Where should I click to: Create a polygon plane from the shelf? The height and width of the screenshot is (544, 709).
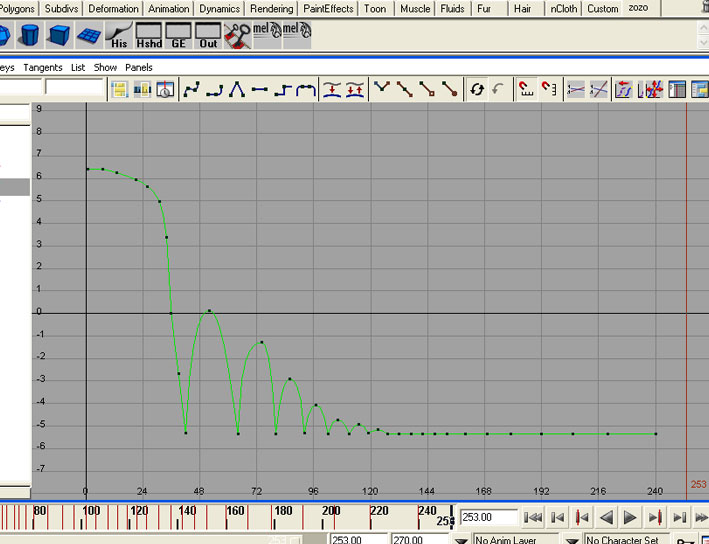click(89, 35)
